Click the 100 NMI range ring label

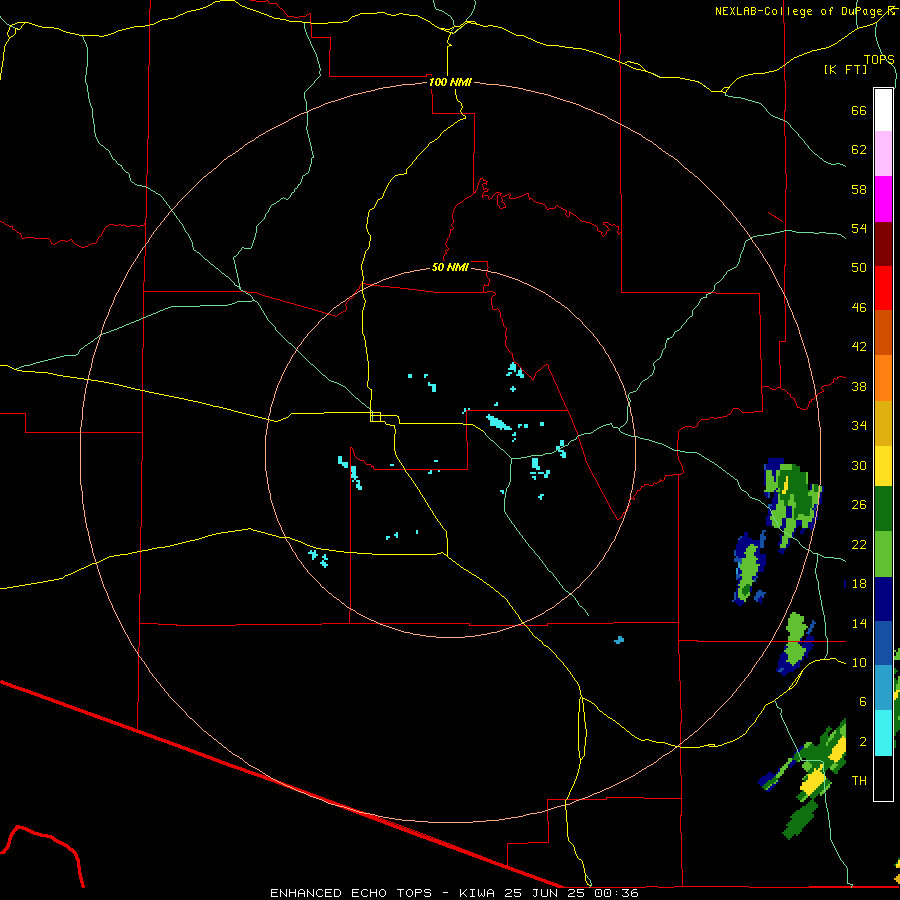[450, 82]
